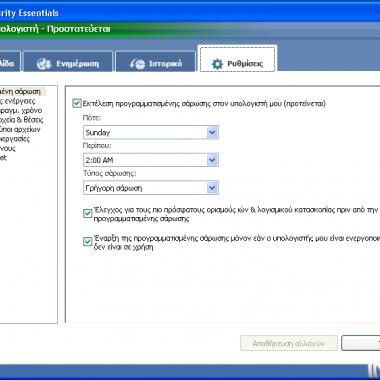Screen dimensions: 380x380
Task: Select the 'ενέργειες' settings list entry
Action: (x=17, y=101)
